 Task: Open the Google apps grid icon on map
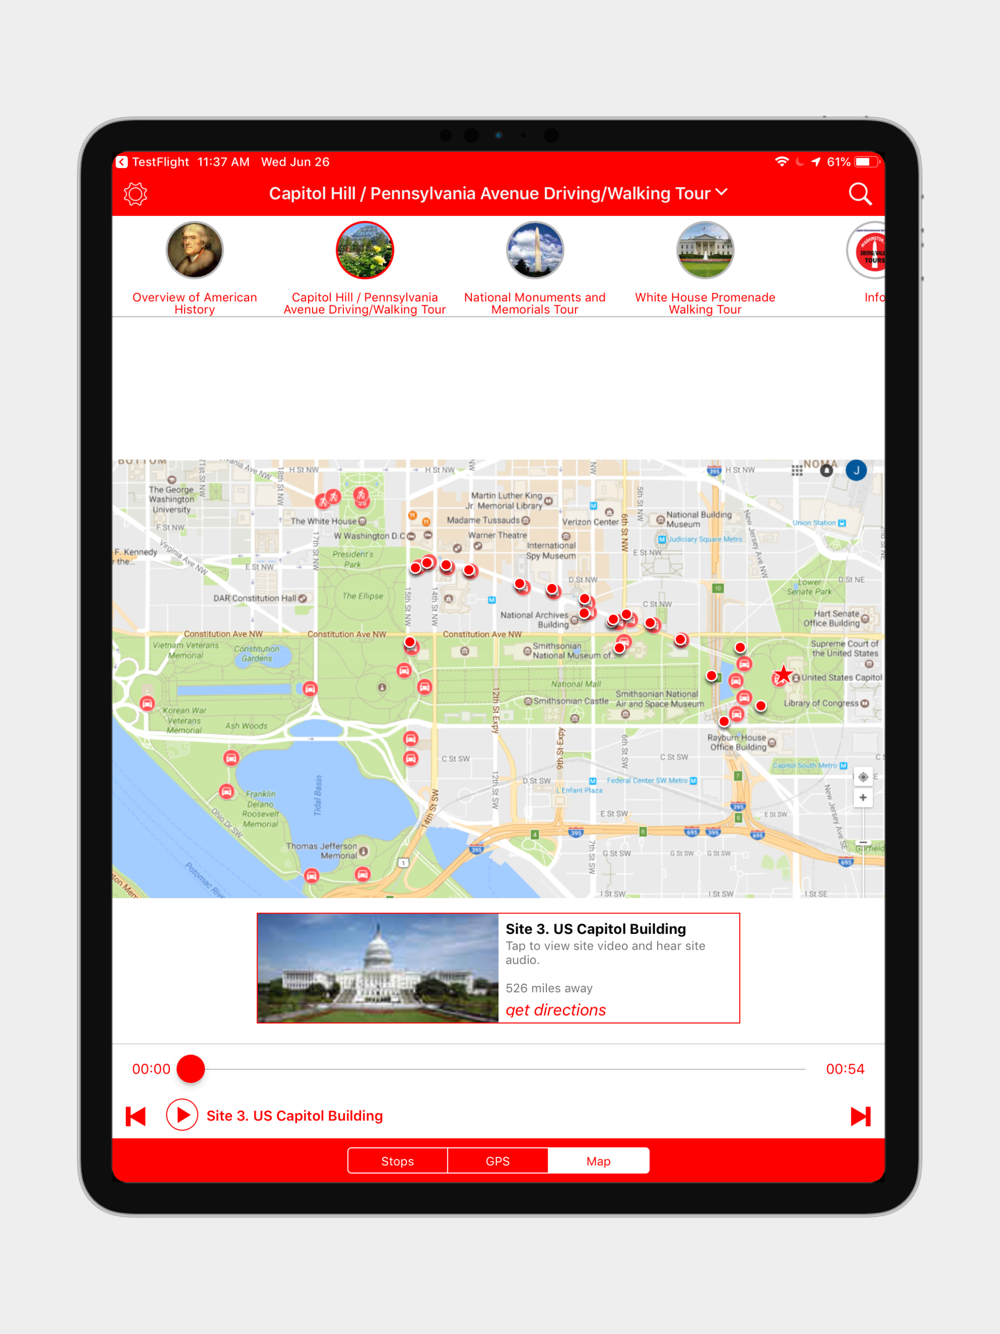point(797,470)
